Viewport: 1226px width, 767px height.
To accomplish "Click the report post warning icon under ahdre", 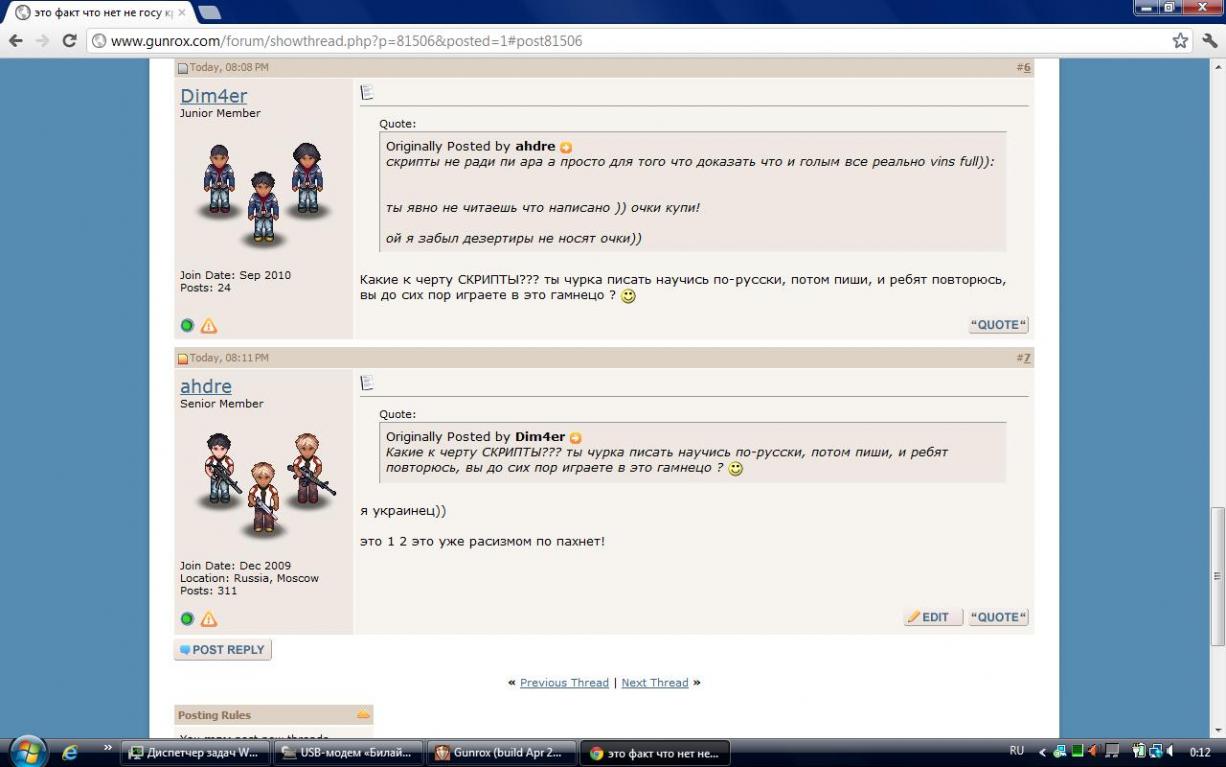I will 208,619.
